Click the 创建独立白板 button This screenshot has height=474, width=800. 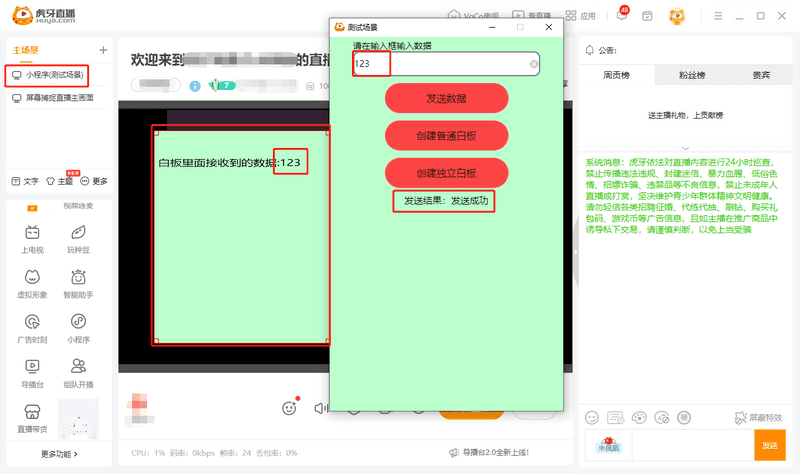click(446, 173)
